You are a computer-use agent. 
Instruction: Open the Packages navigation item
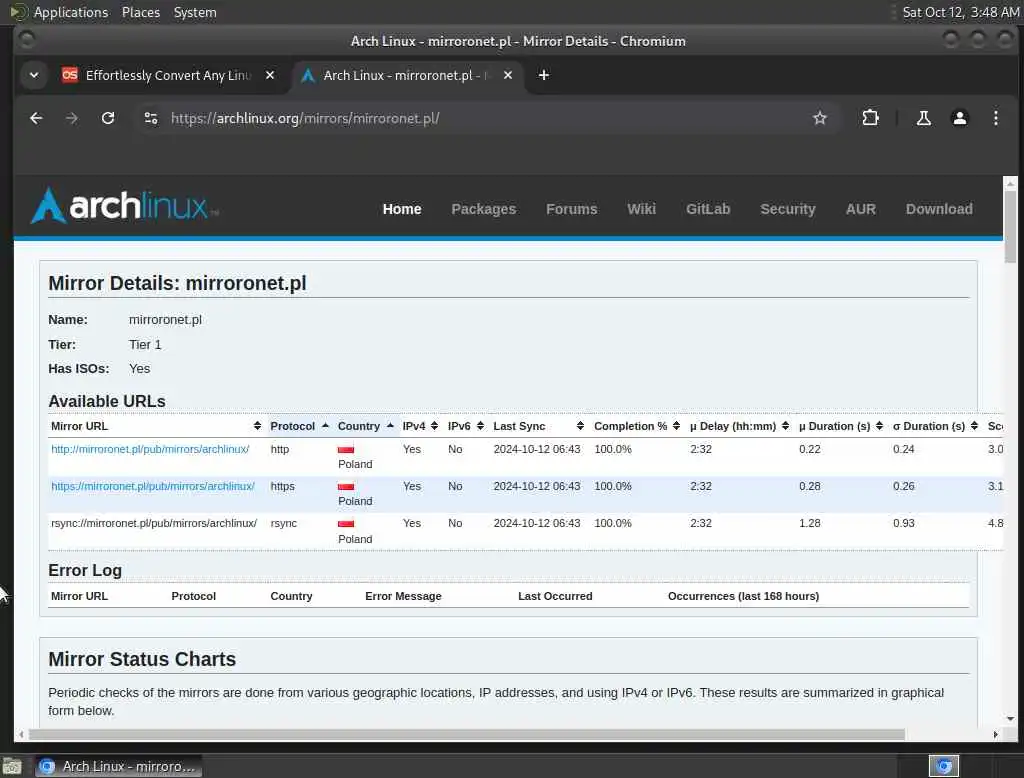tap(483, 209)
